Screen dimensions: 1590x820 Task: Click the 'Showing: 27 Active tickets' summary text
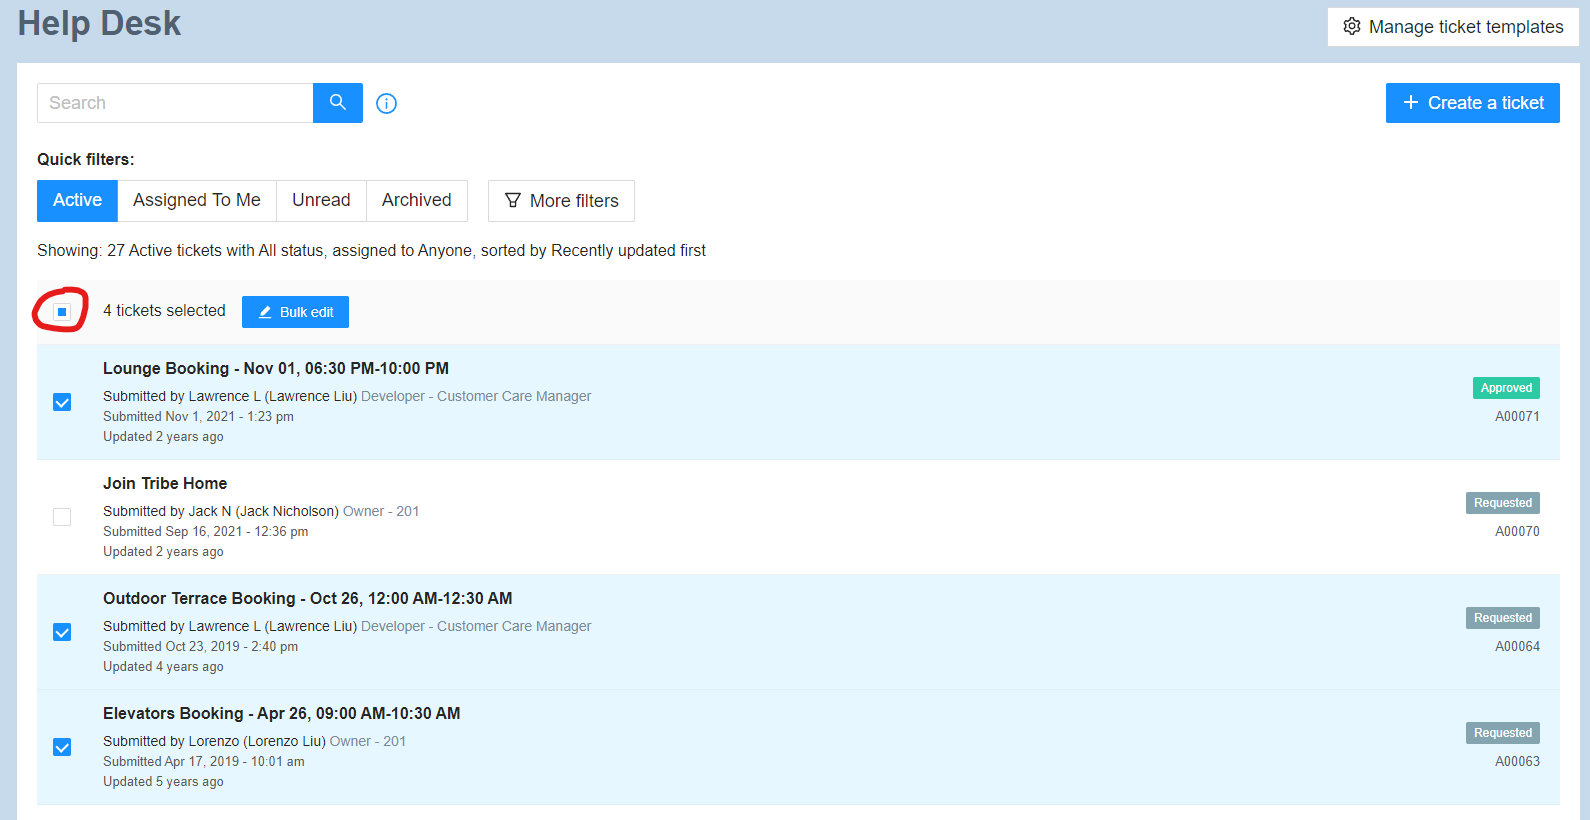pyautogui.click(x=371, y=250)
